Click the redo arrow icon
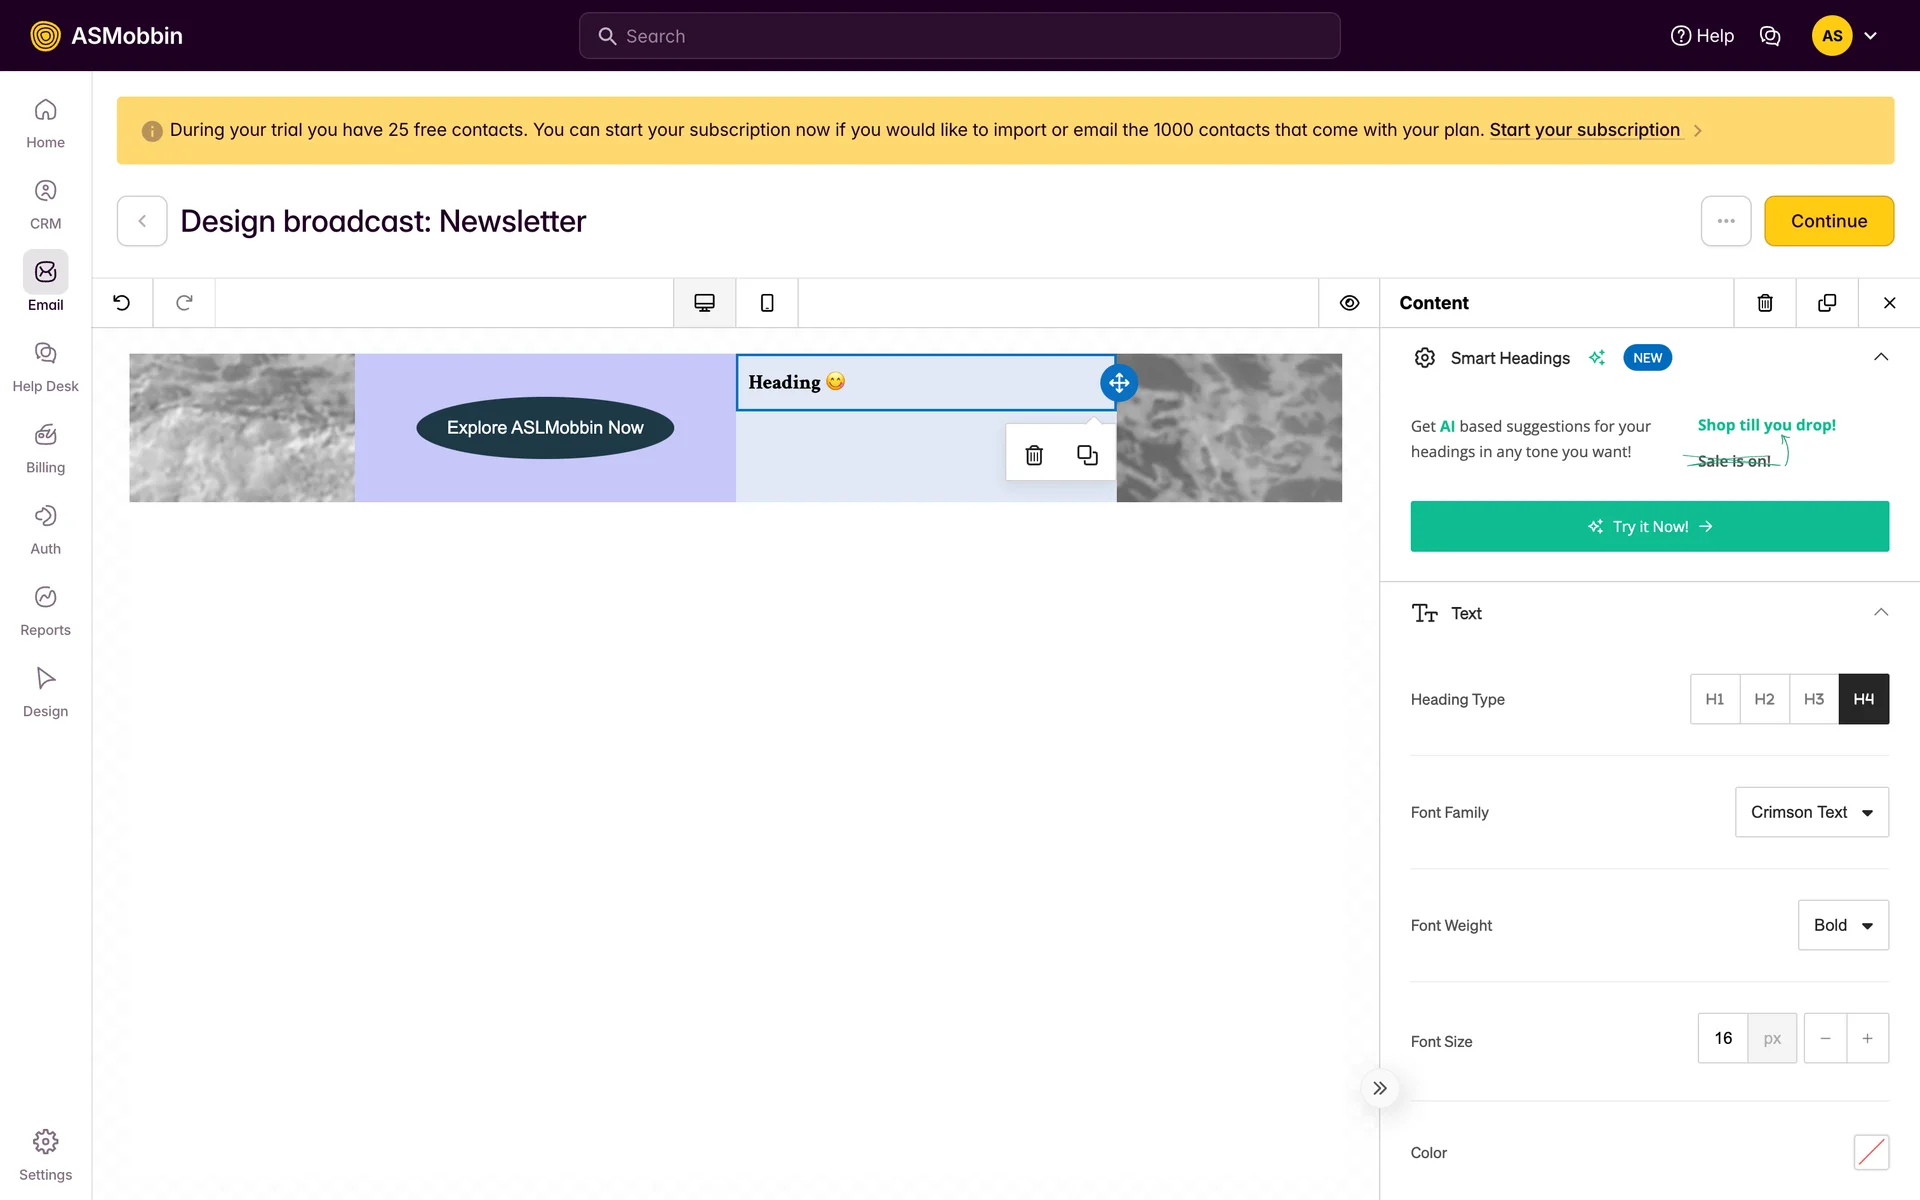 (x=184, y=303)
